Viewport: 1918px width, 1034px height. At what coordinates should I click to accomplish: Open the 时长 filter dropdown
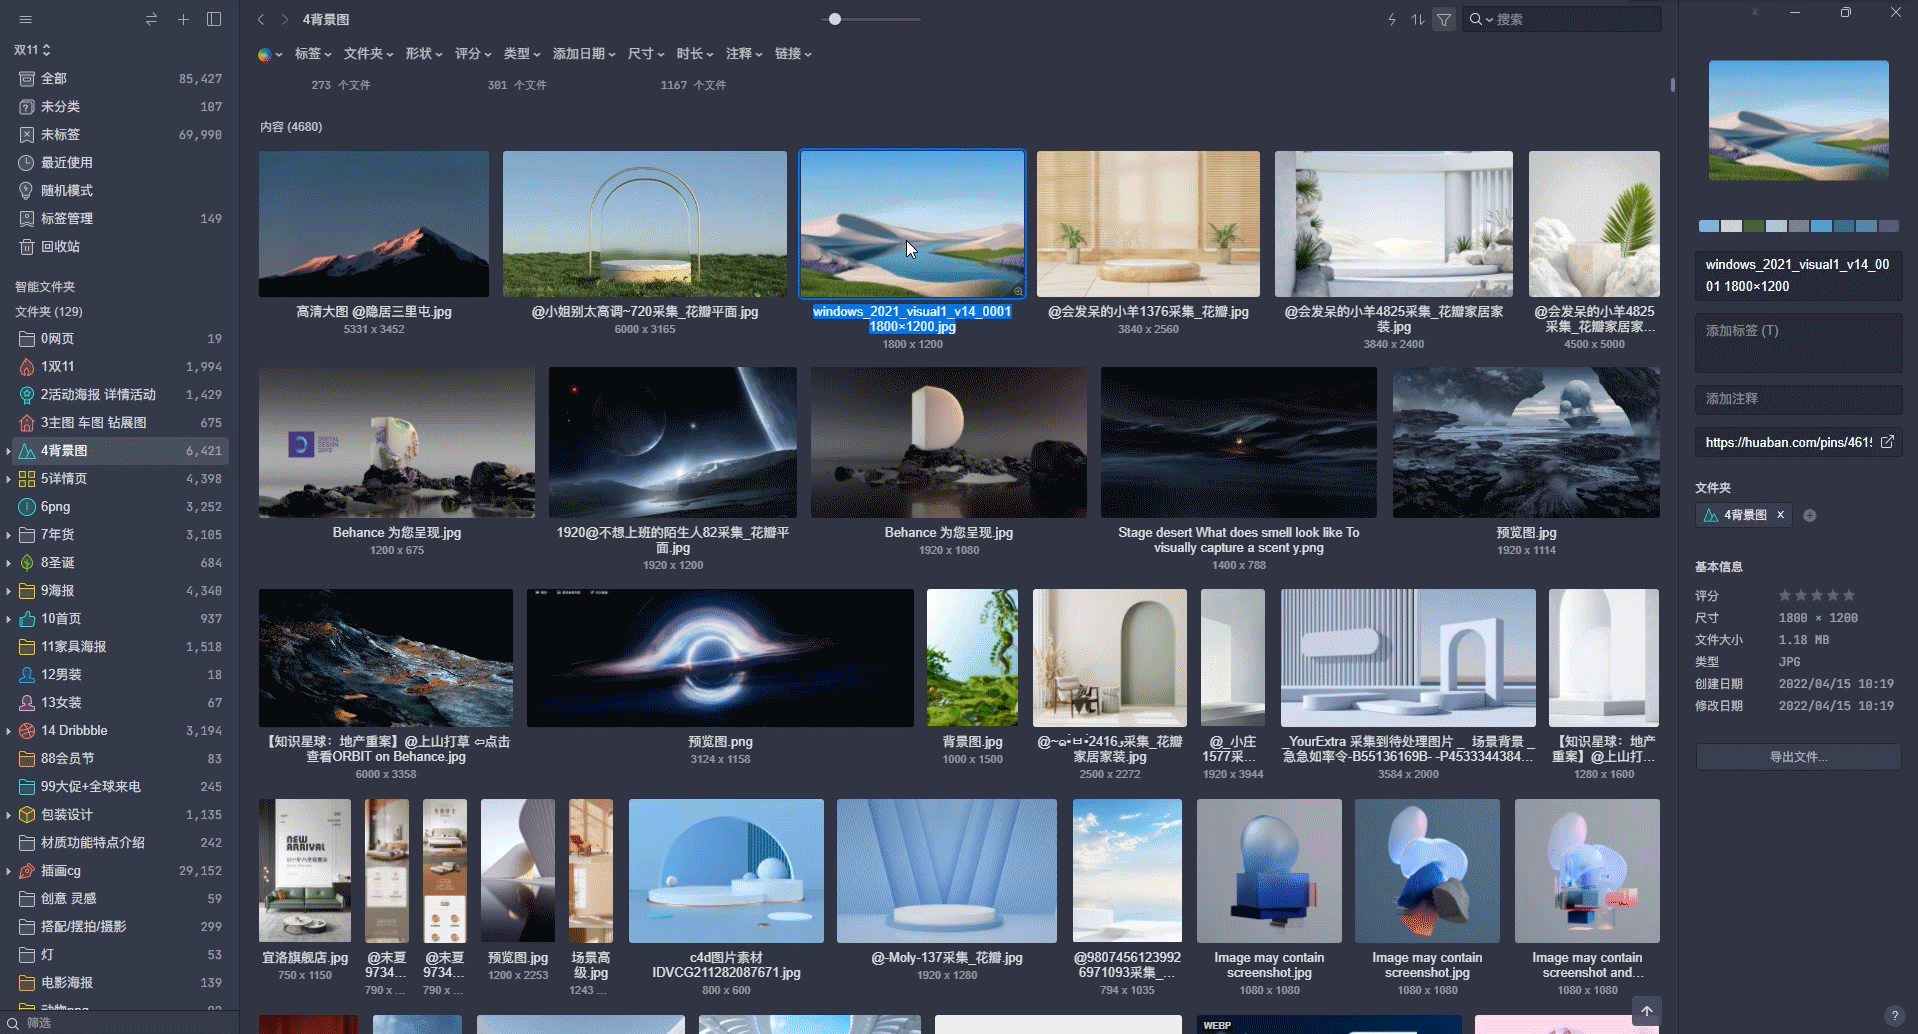(695, 54)
